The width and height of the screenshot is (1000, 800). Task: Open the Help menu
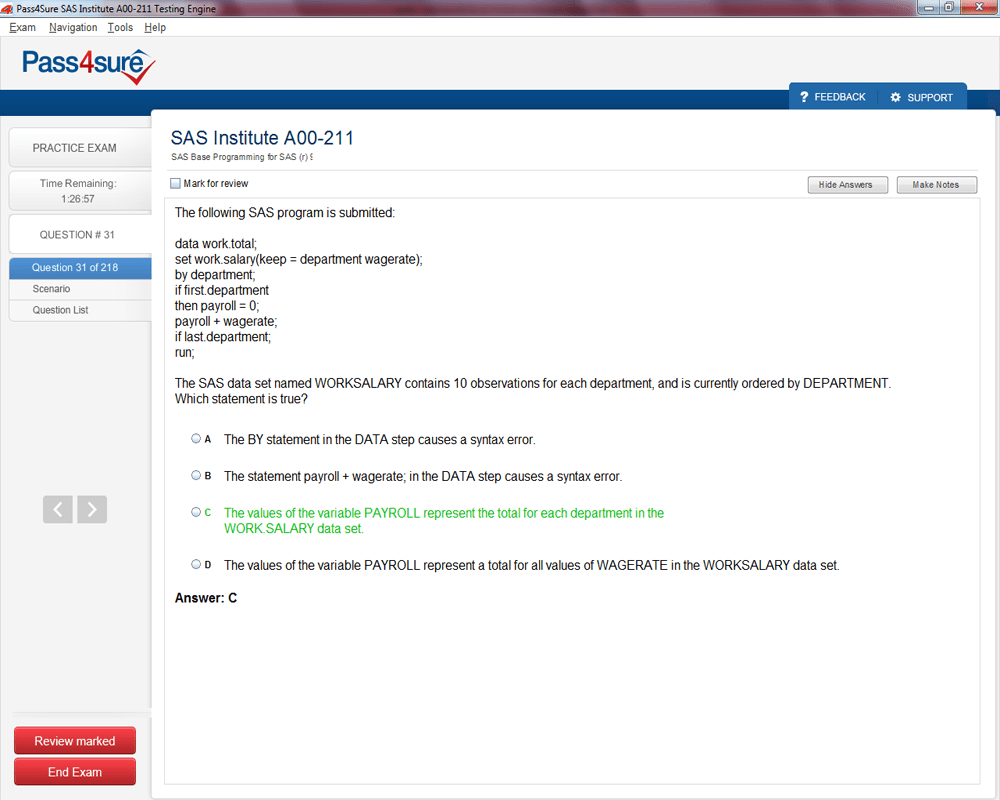[155, 28]
